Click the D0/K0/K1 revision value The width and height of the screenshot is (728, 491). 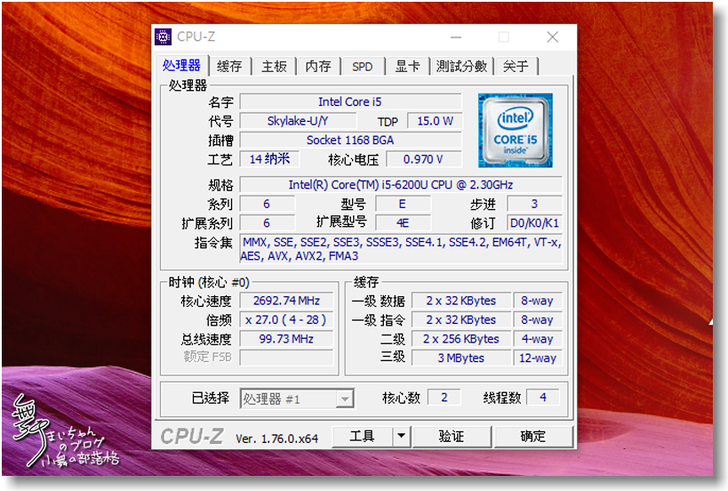(534, 223)
